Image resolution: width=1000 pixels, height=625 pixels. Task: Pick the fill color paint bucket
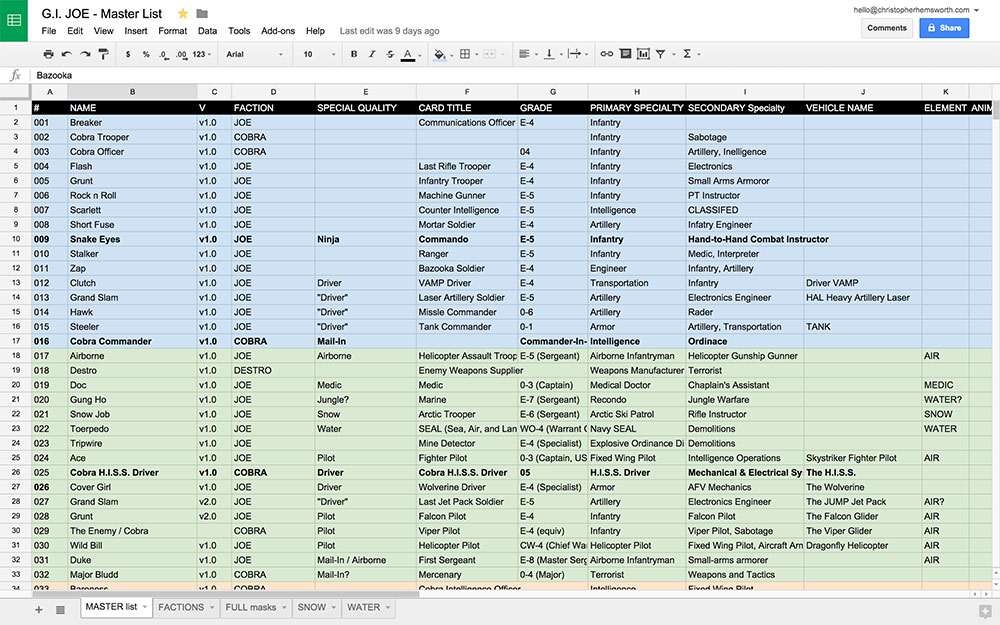(x=438, y=54)
